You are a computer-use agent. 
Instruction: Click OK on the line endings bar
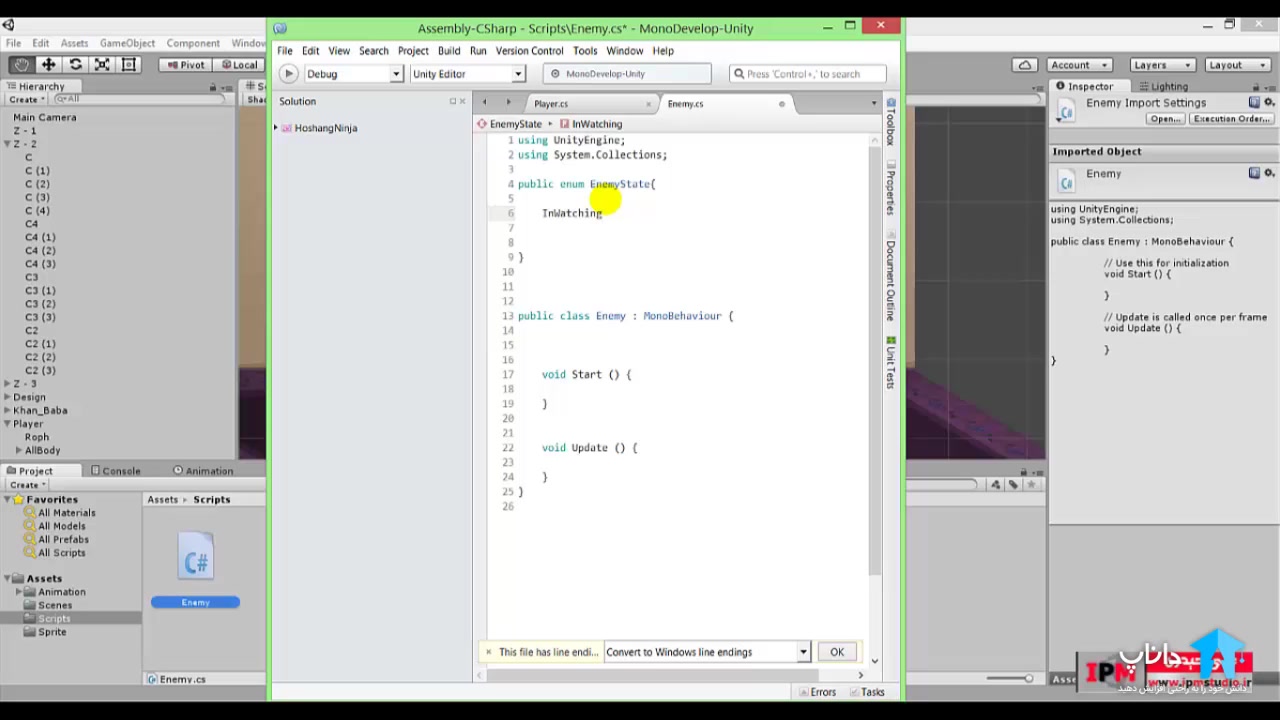click(836, 652)
